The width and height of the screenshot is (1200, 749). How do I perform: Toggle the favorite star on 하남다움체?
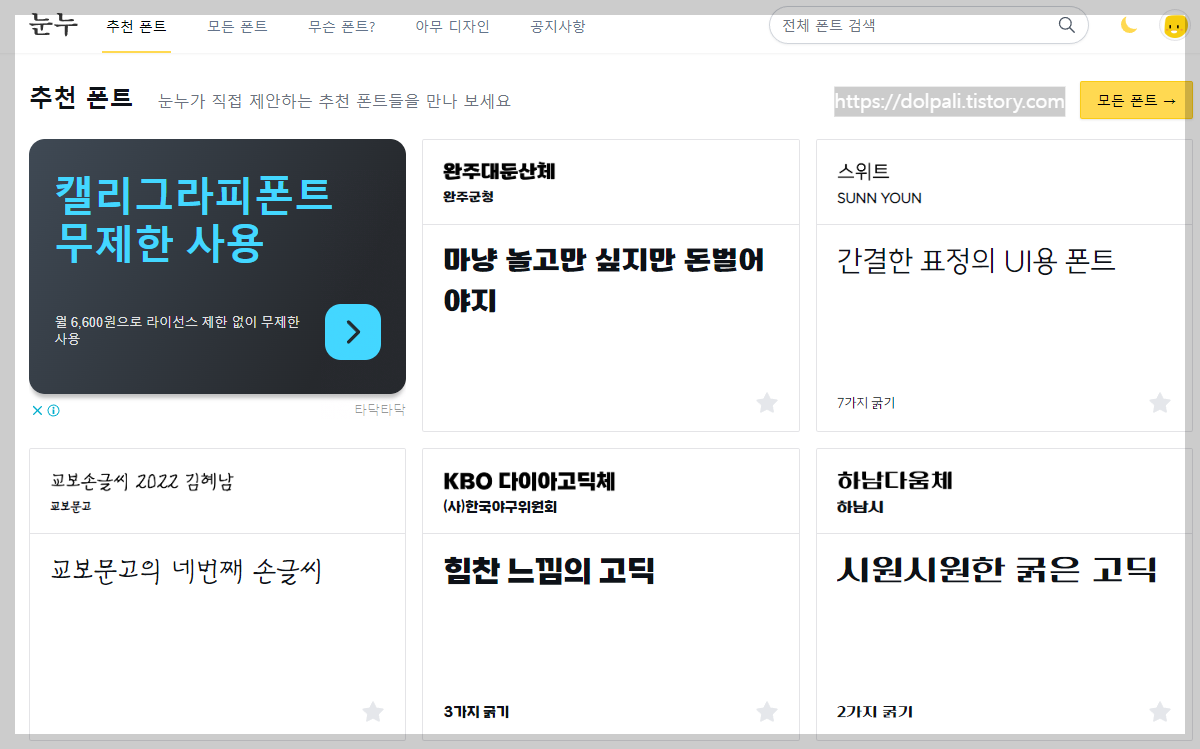click(x=1160, y=713)
